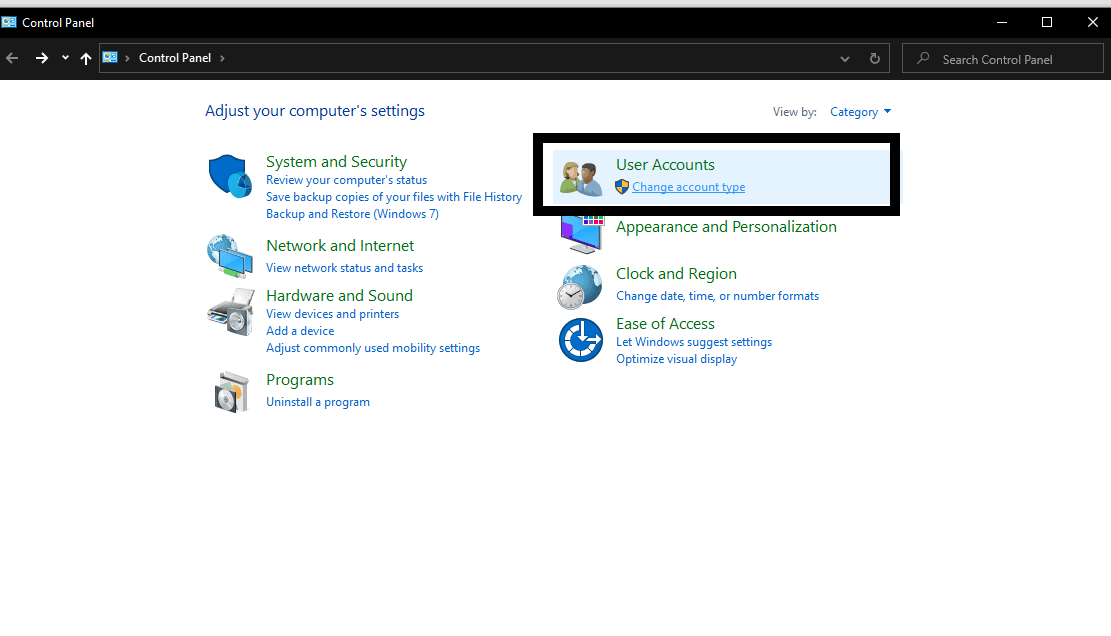Image resolution: width=1111 pixels, height=636 pixels.
Task: Click the up-one-level navigation arrow
Action: click(86, 58)
